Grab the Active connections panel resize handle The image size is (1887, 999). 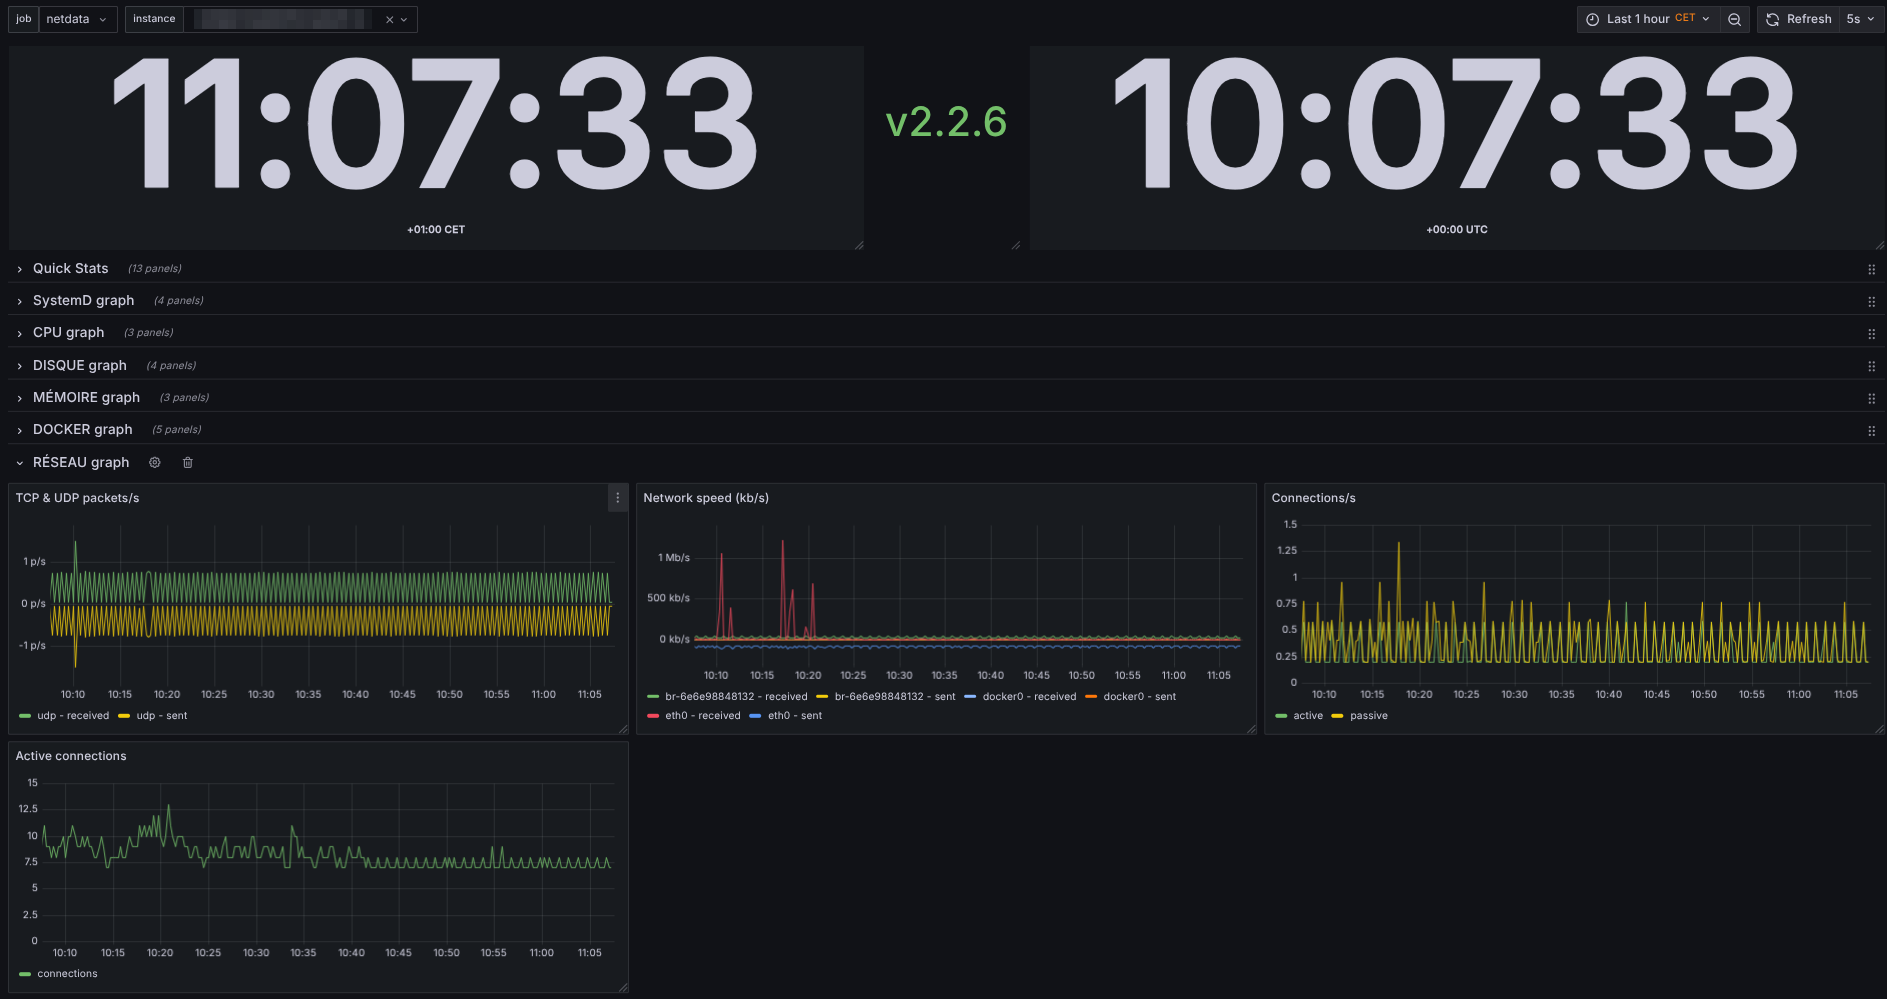pos(623,988)
